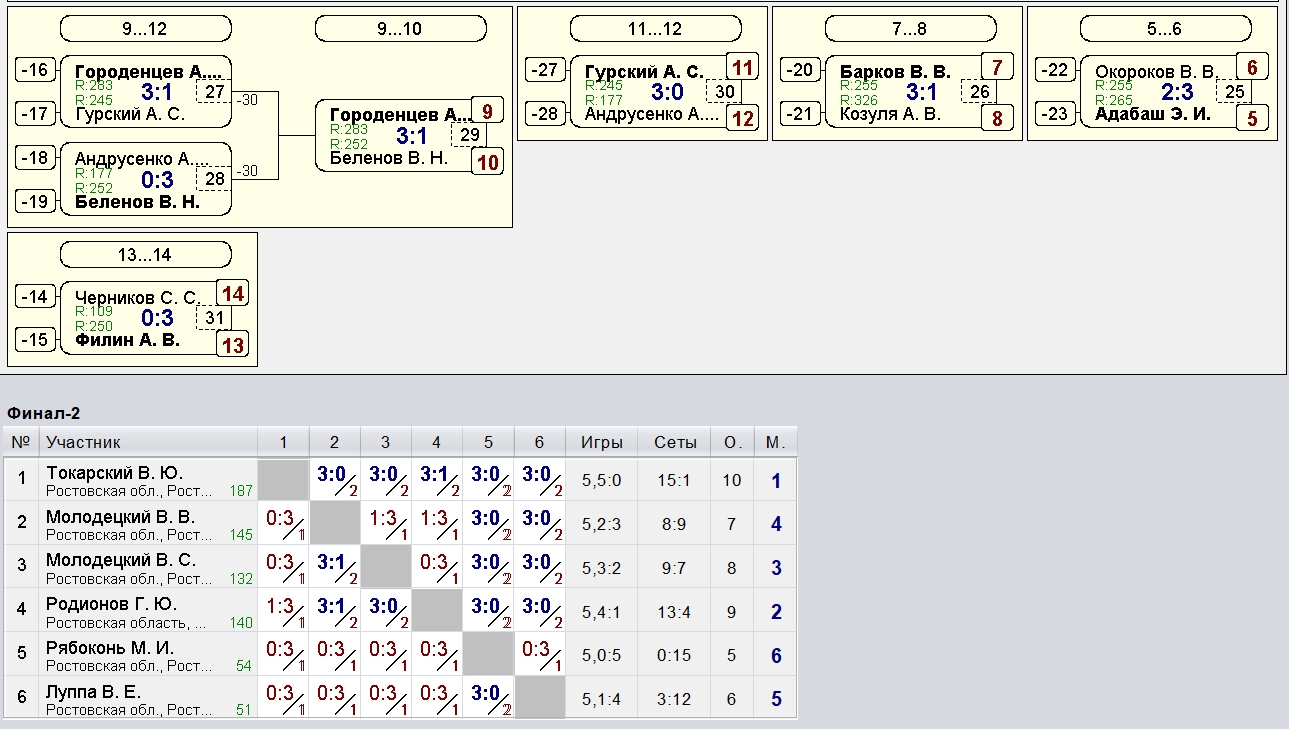The image size is (1289, 729).
Task: Click the -23 seed label
Action: pos(1054,114)
